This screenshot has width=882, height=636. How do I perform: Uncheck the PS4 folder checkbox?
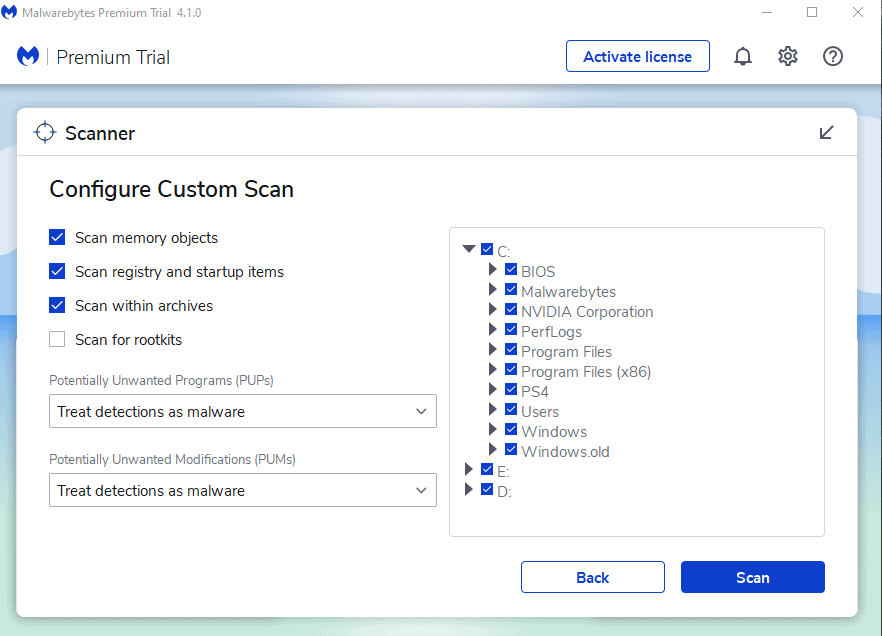point(511,389)
